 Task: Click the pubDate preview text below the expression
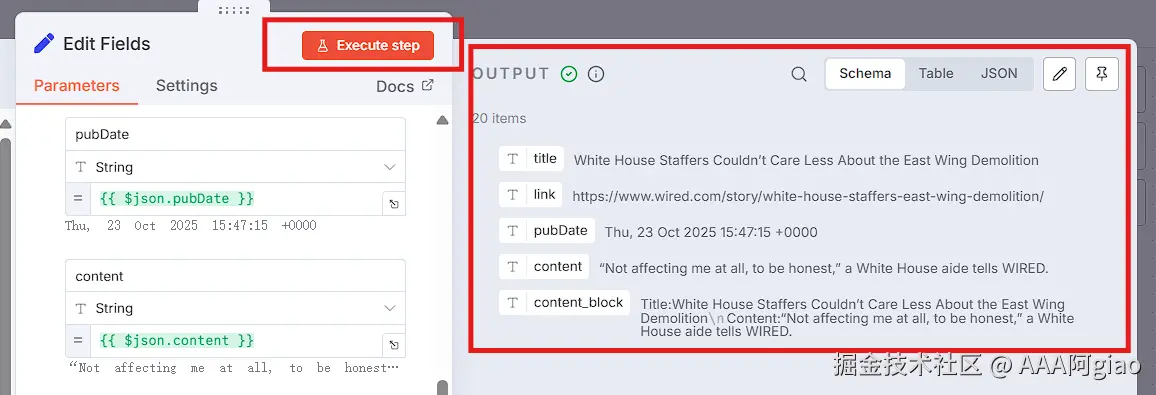(190, 226)
